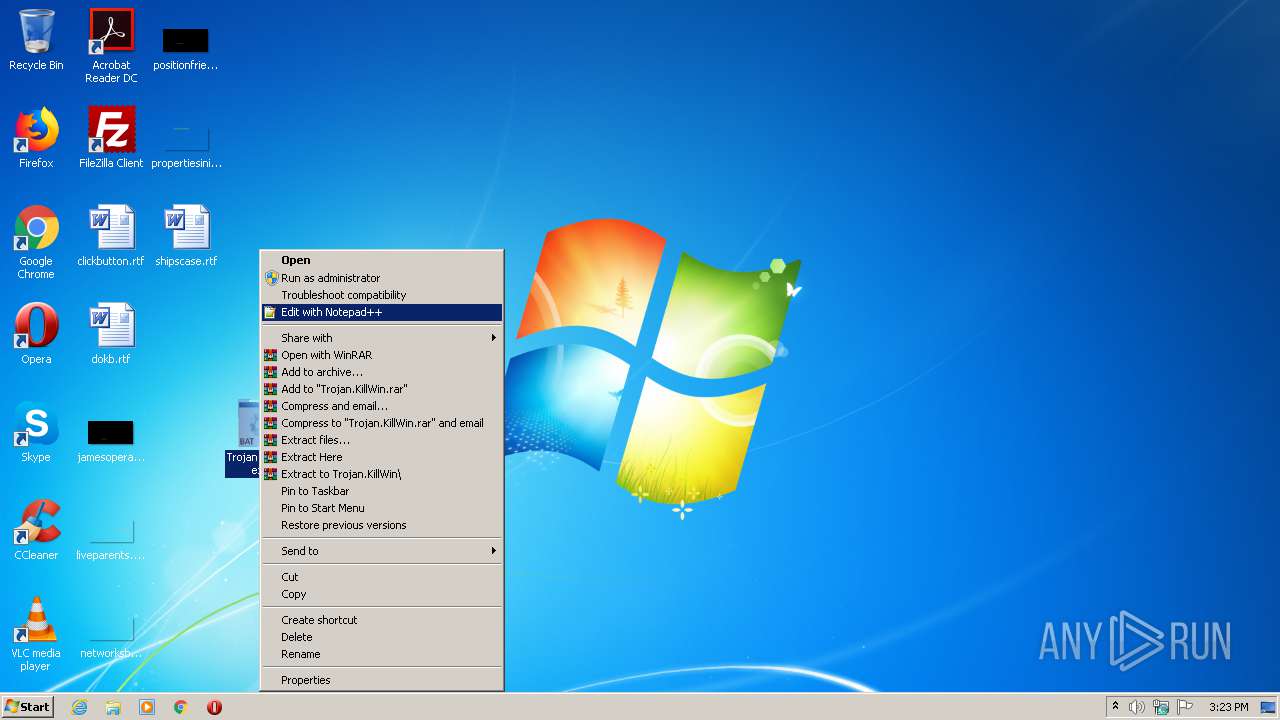Image resolution: width=1280 pixels, height=720 pixels.
Task: Select the shipscase.rtf document icon
Action: 186,236
